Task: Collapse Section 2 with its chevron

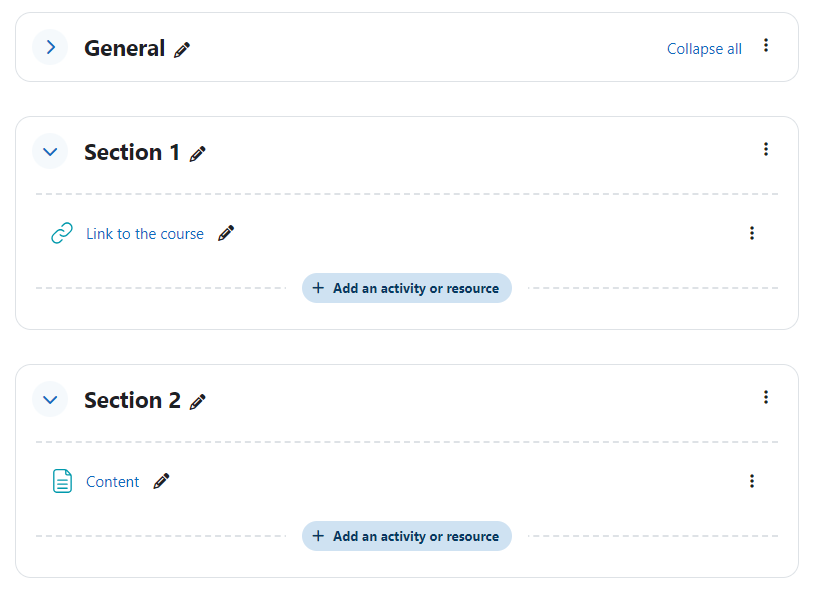Action: (x=51, y=400)
